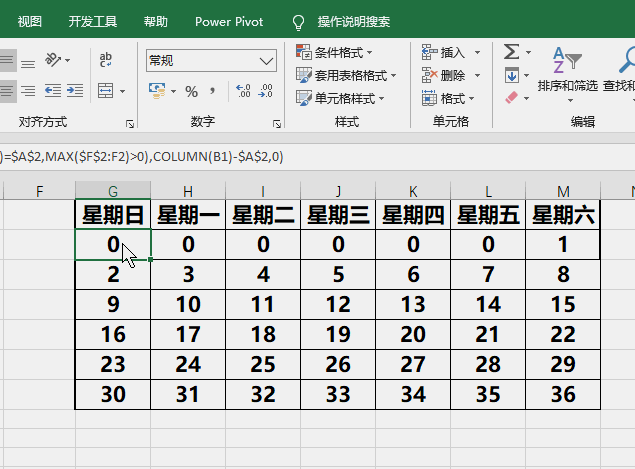
Task: Click Fill down arrow icon
Action: tap(511, 75)
